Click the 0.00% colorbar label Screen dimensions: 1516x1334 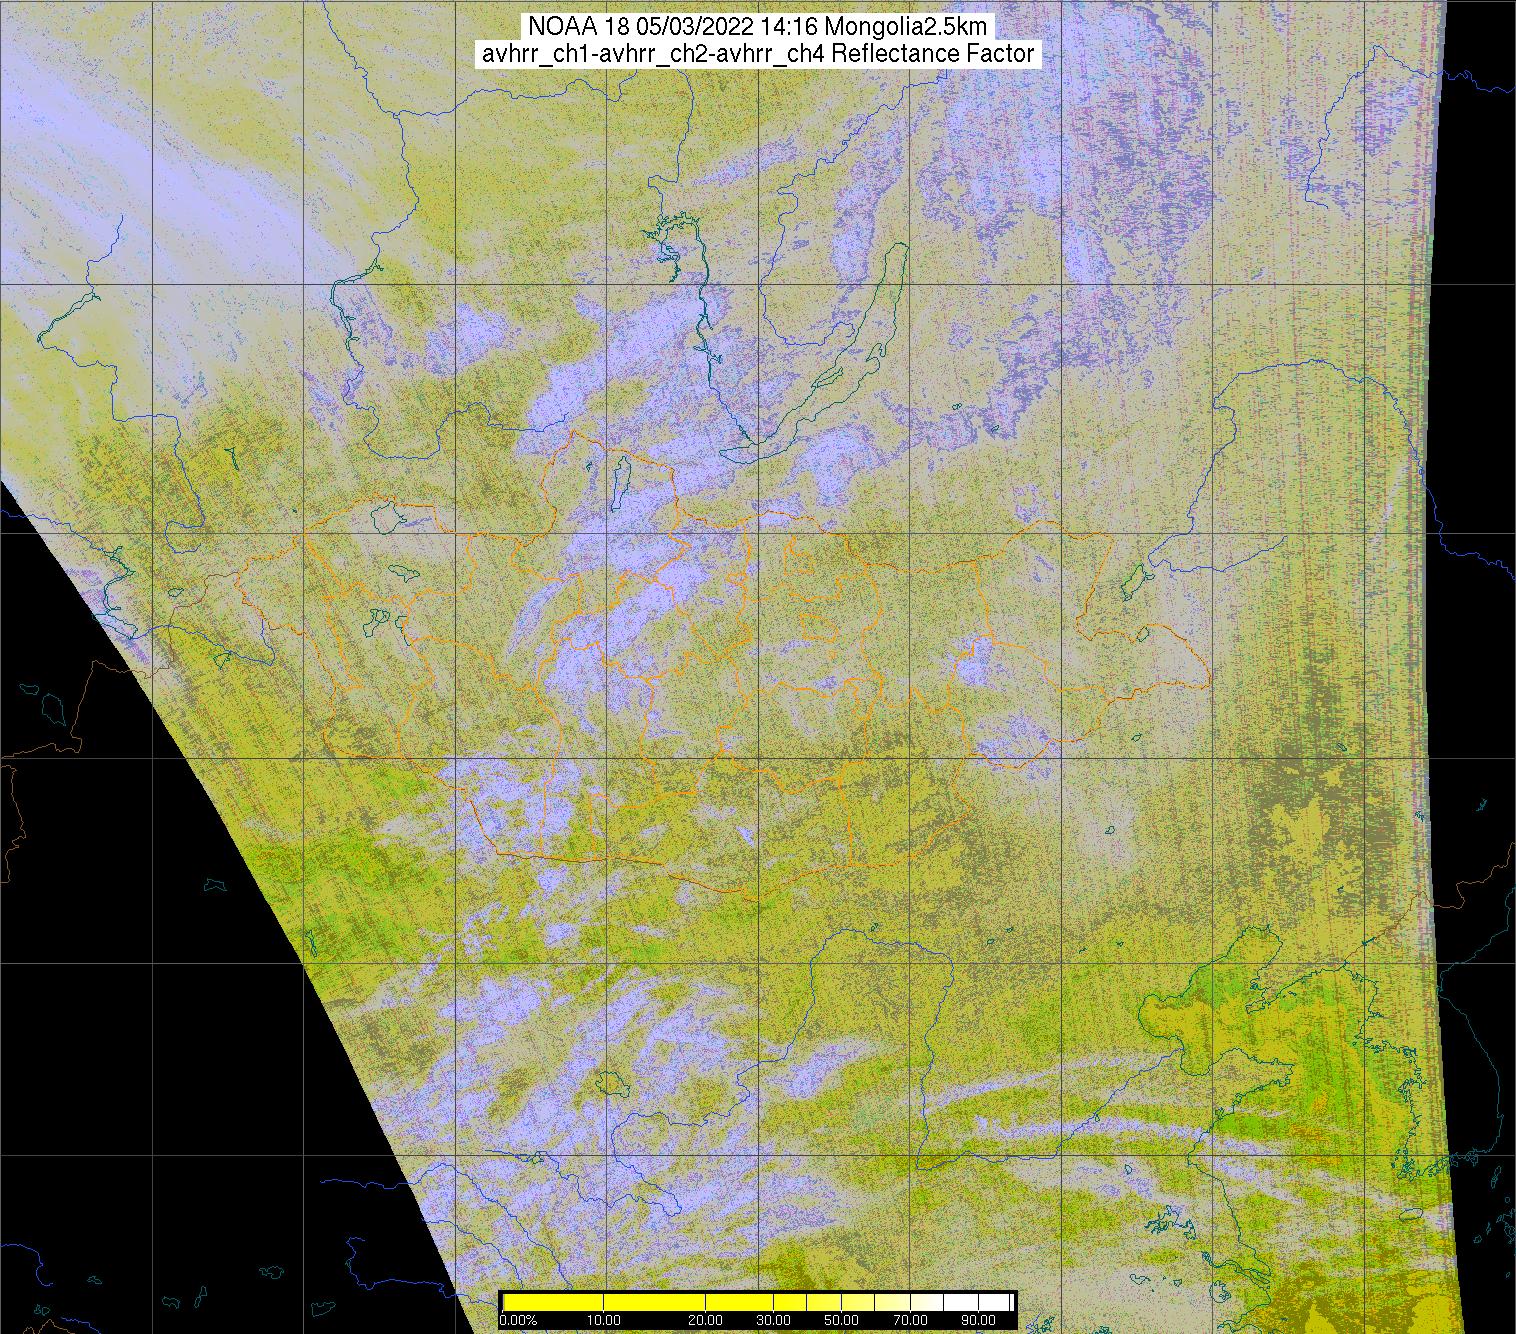point(517,1321)
